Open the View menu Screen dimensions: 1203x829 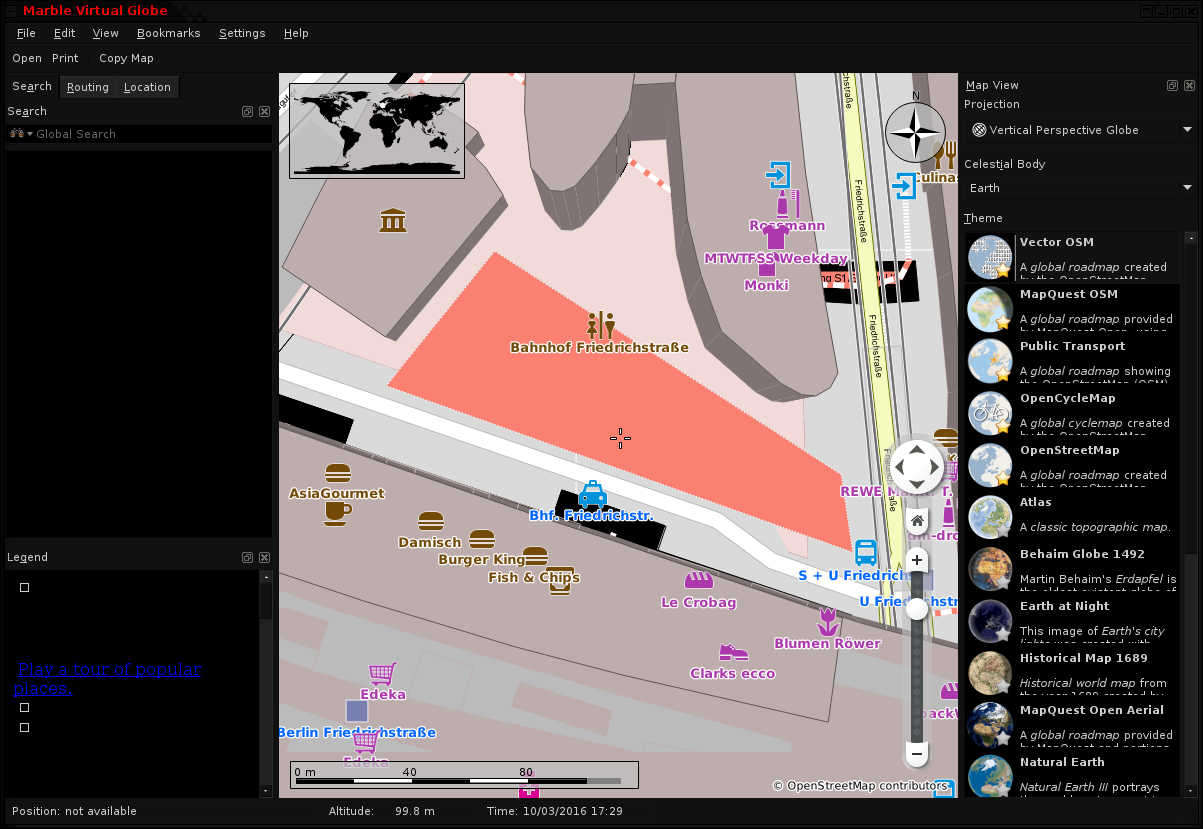click(x=105, y=33)
